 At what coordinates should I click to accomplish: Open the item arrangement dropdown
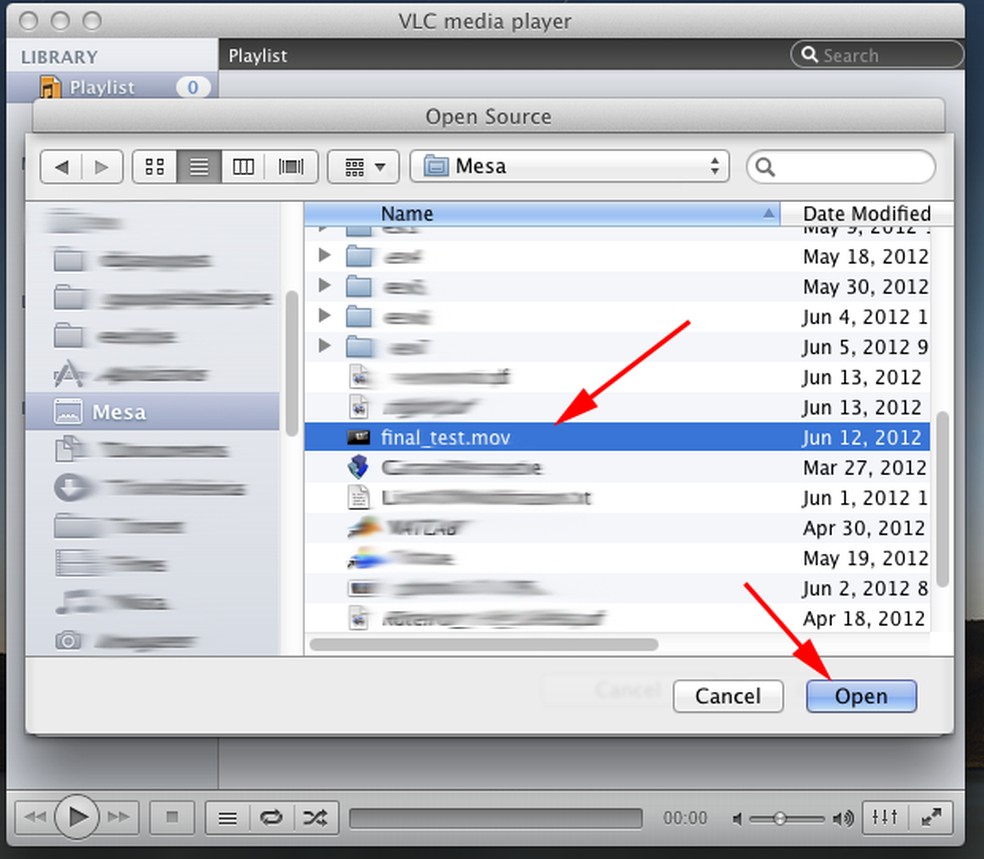click(363, 167)
